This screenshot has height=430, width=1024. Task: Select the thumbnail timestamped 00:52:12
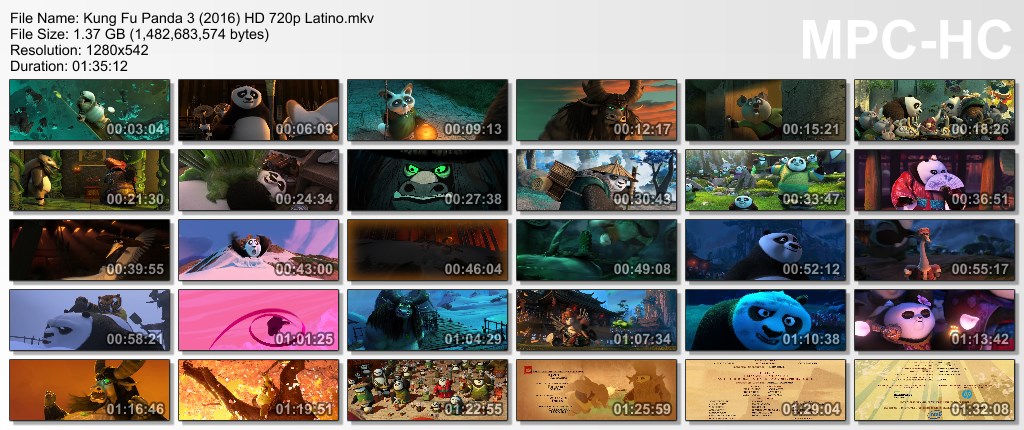point(765,250)
